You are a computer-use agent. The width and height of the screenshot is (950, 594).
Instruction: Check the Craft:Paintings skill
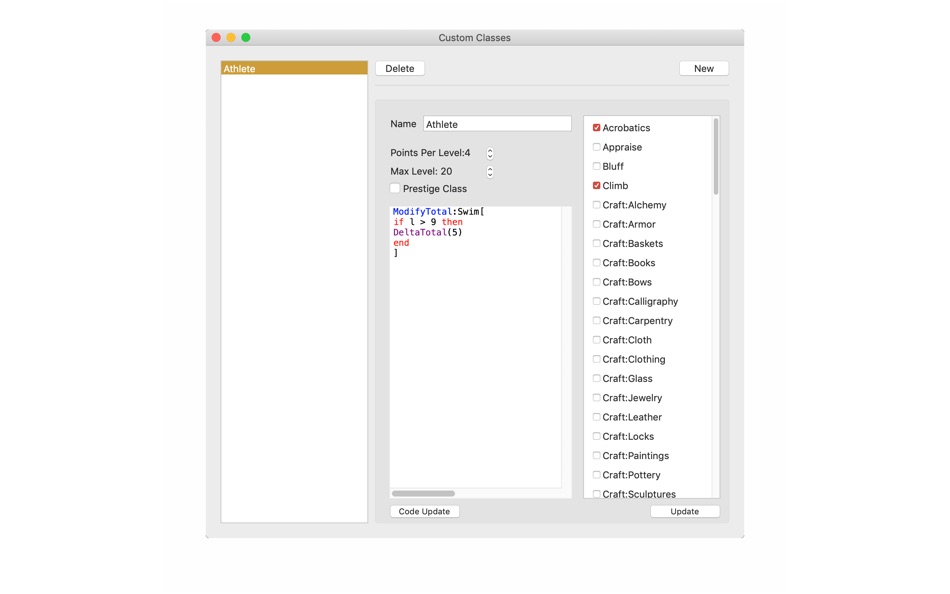coord(596,456)
